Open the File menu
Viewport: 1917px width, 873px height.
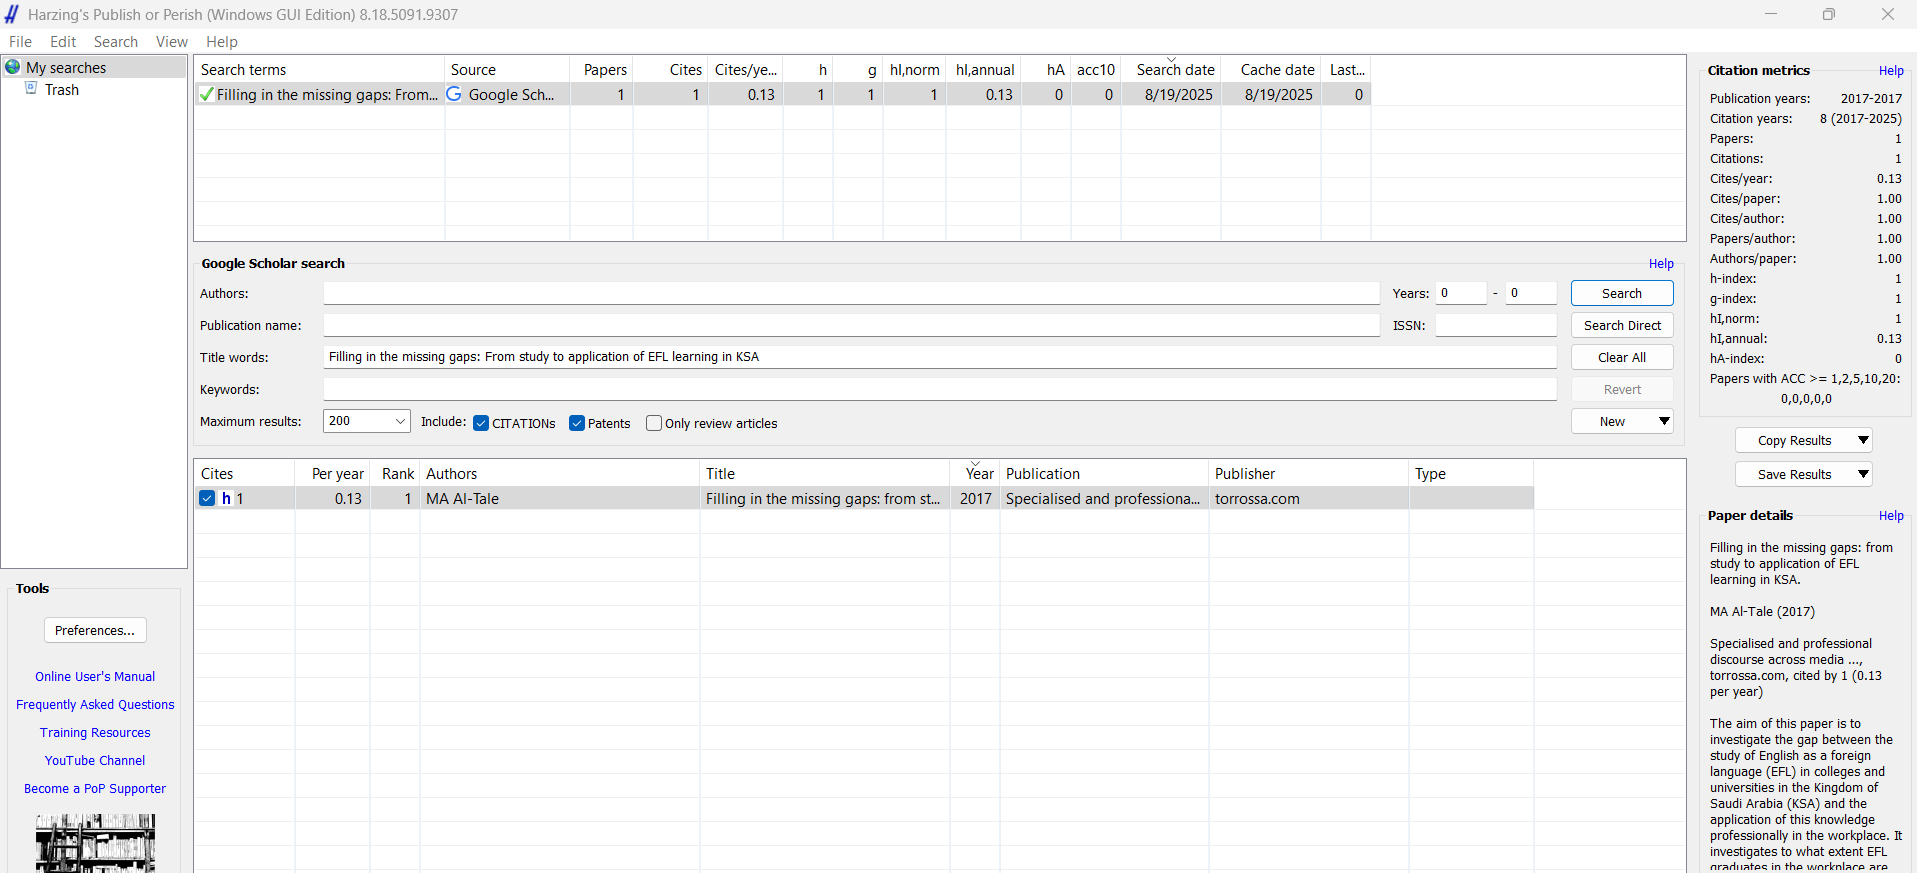pos(20,41)
